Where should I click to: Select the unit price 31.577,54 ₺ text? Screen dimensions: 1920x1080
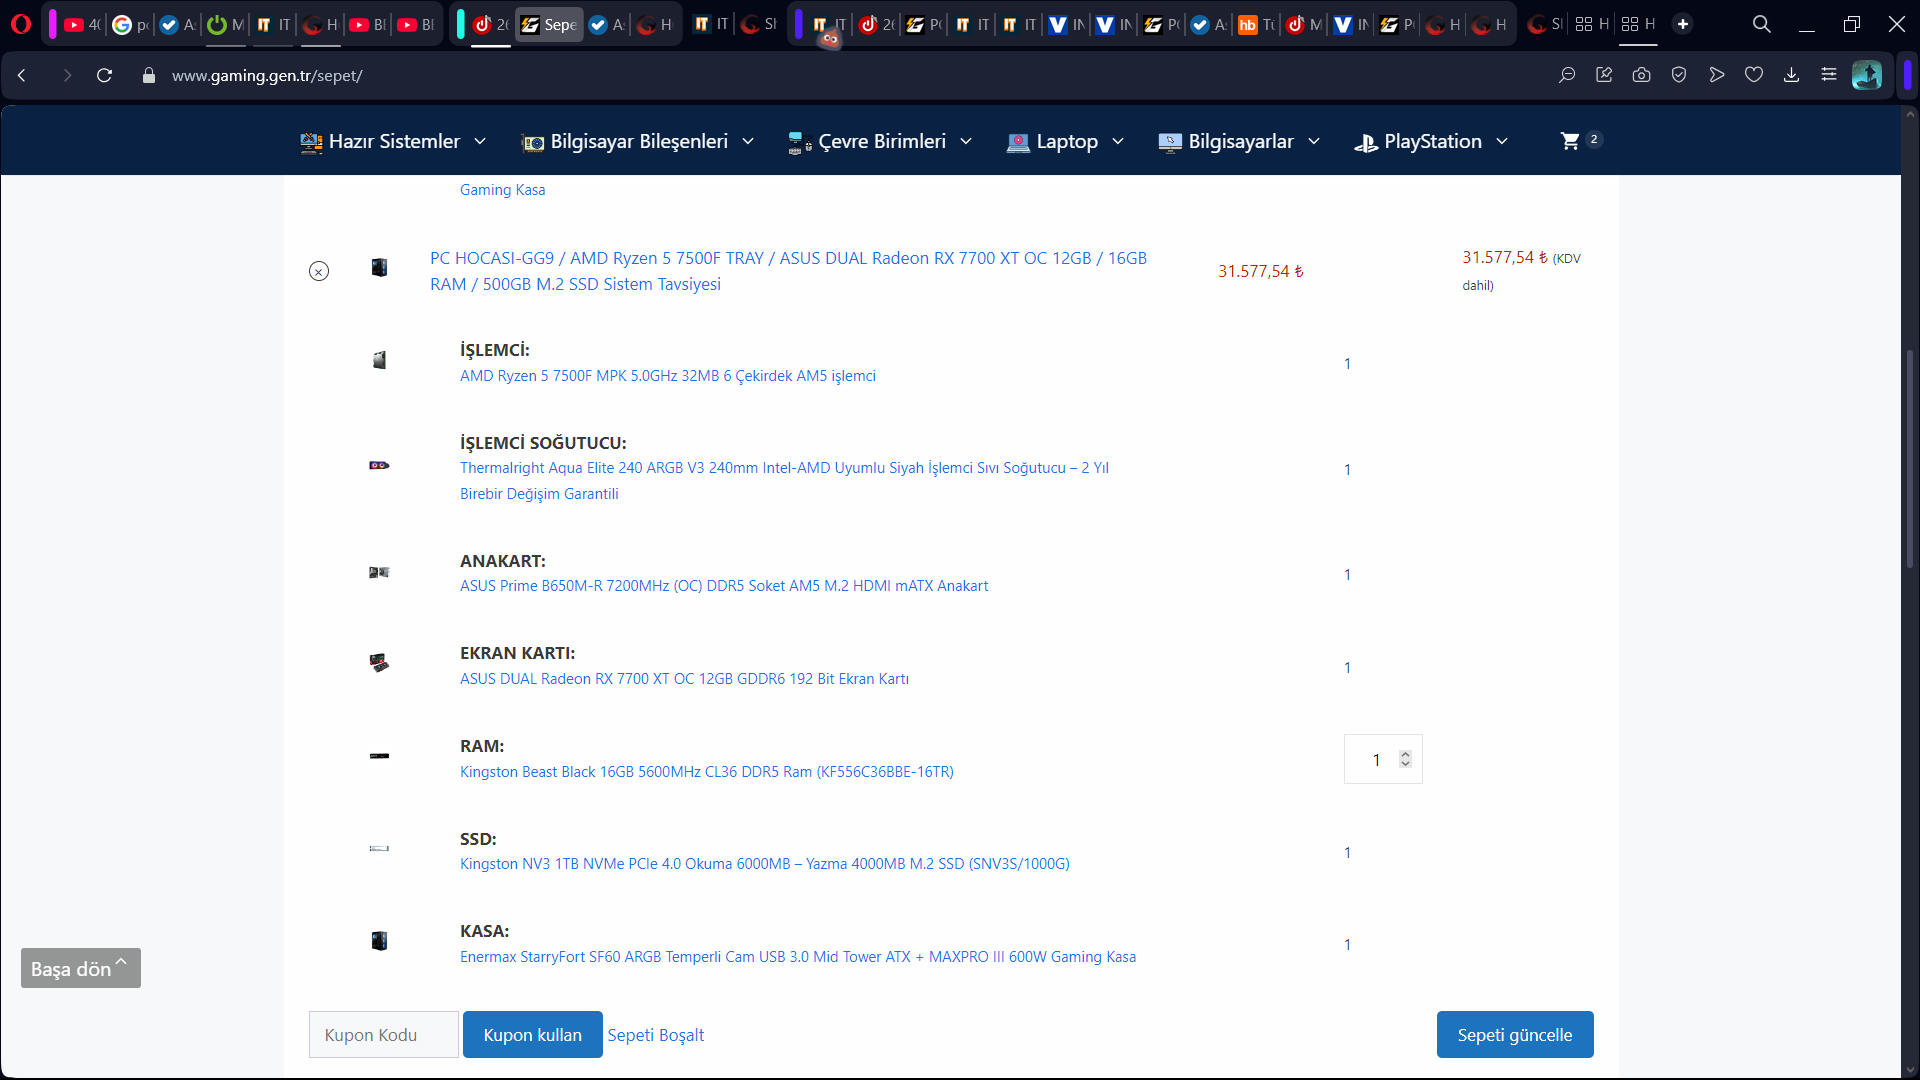1261,272
